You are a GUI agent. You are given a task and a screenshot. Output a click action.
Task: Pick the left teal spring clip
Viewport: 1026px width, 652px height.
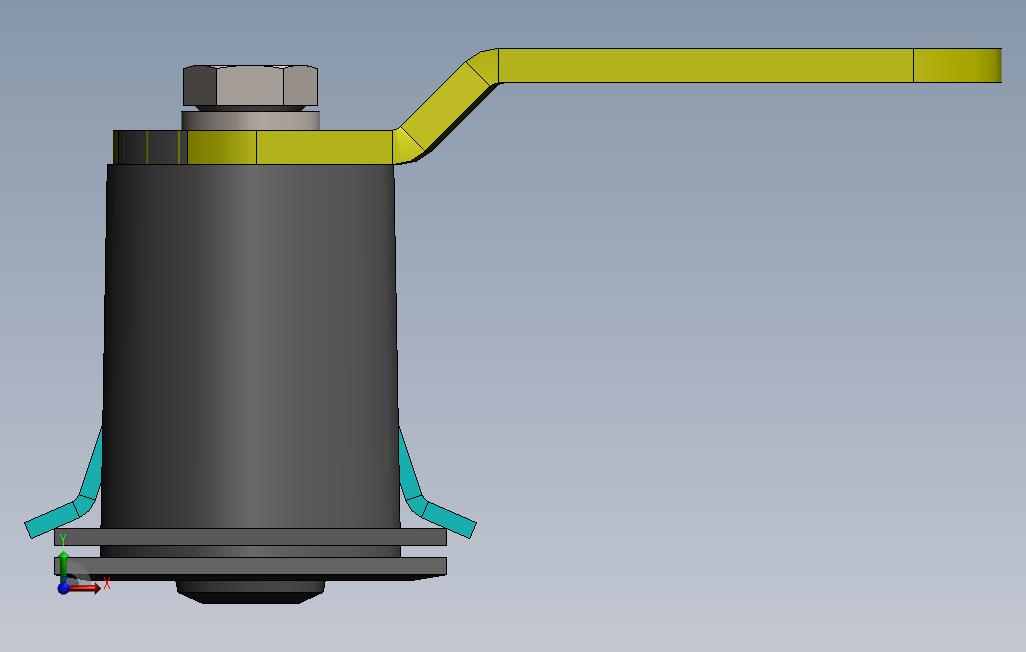64,483
